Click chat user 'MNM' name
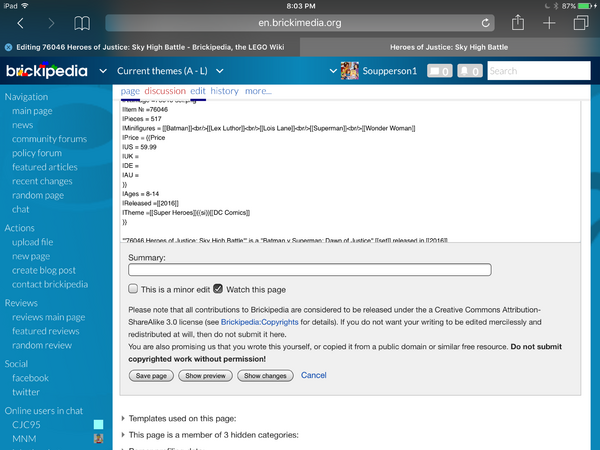Screen dimensions: 600x450 coord(24,439)
